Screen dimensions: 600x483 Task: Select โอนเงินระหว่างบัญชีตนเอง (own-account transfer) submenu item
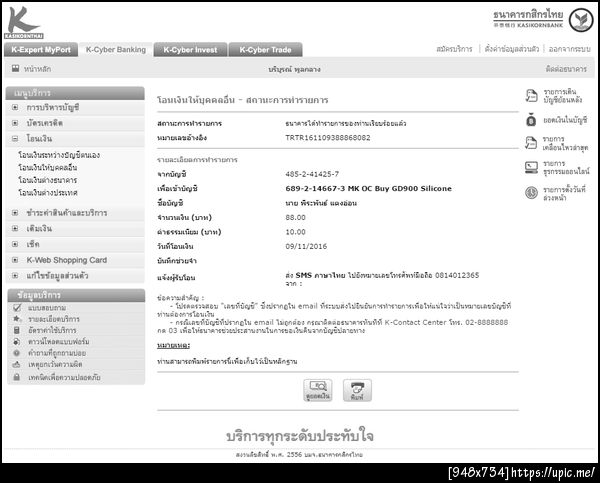pos(59,155)
